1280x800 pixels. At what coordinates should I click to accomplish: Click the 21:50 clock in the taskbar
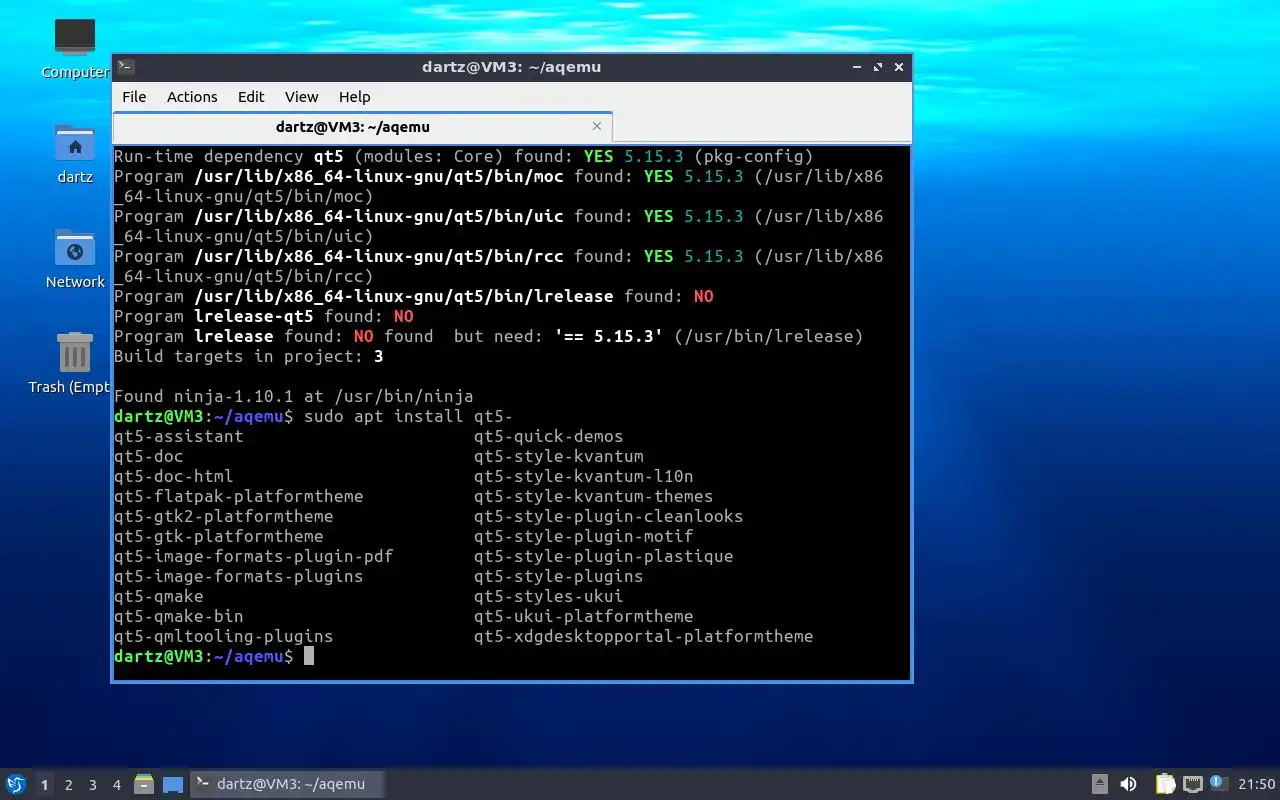1257,784
